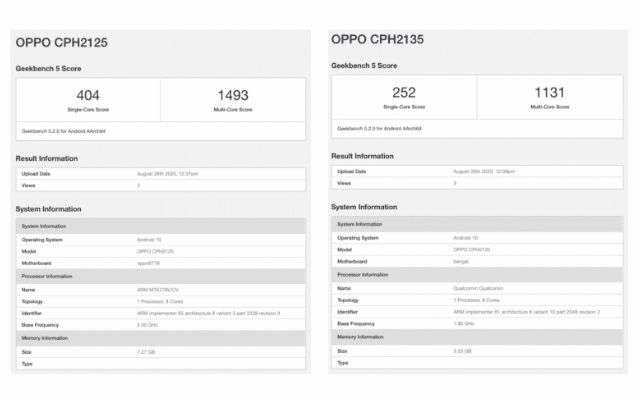The image size is (640, 400).
Task: Click the single-core score 404
Action: click(88, 95)
